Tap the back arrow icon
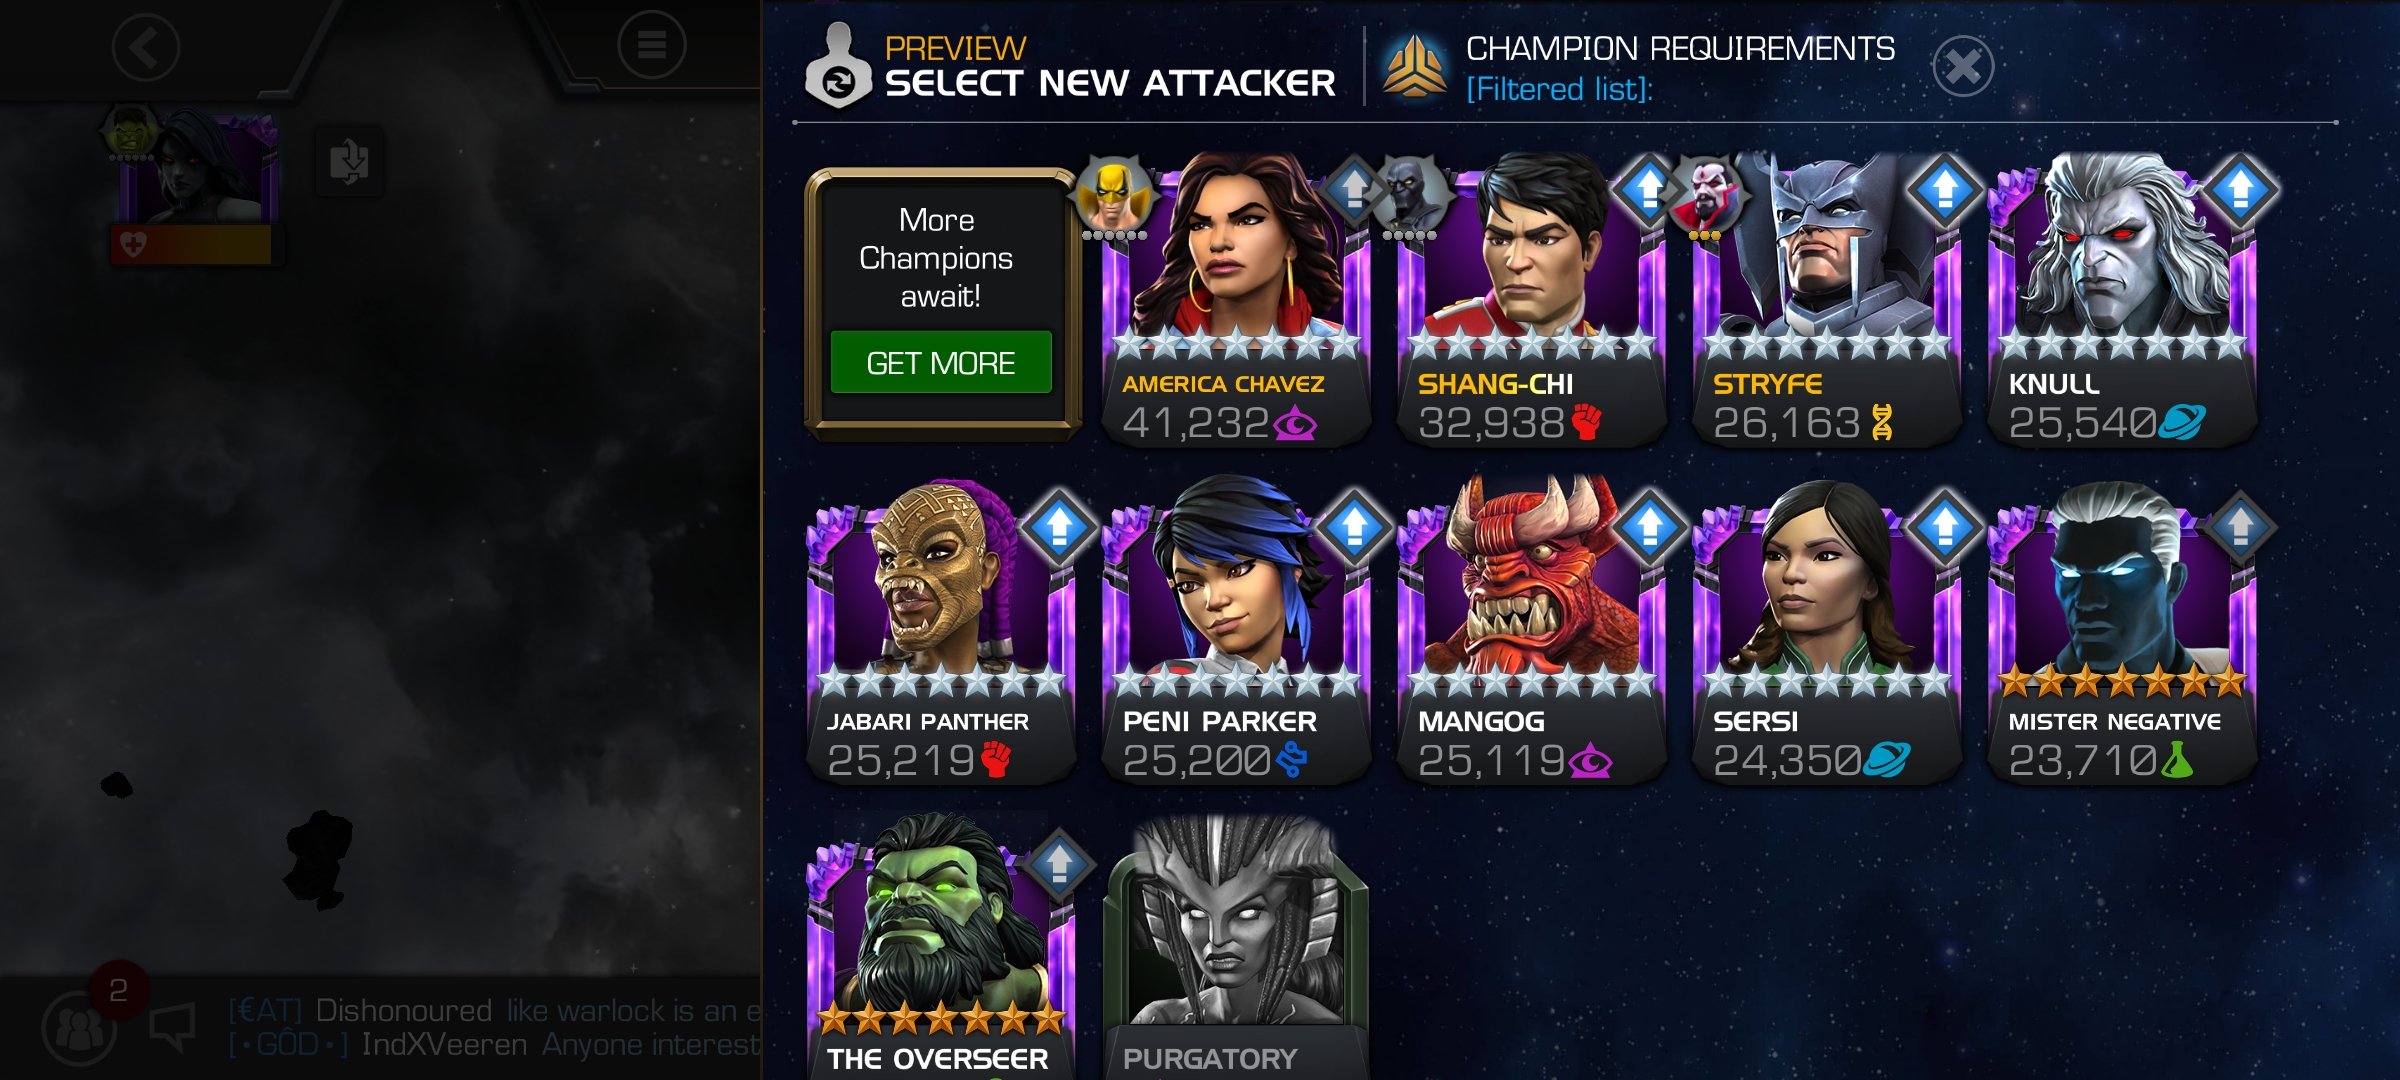This screenshot has height=1080, width=2400. coord(146,47)
